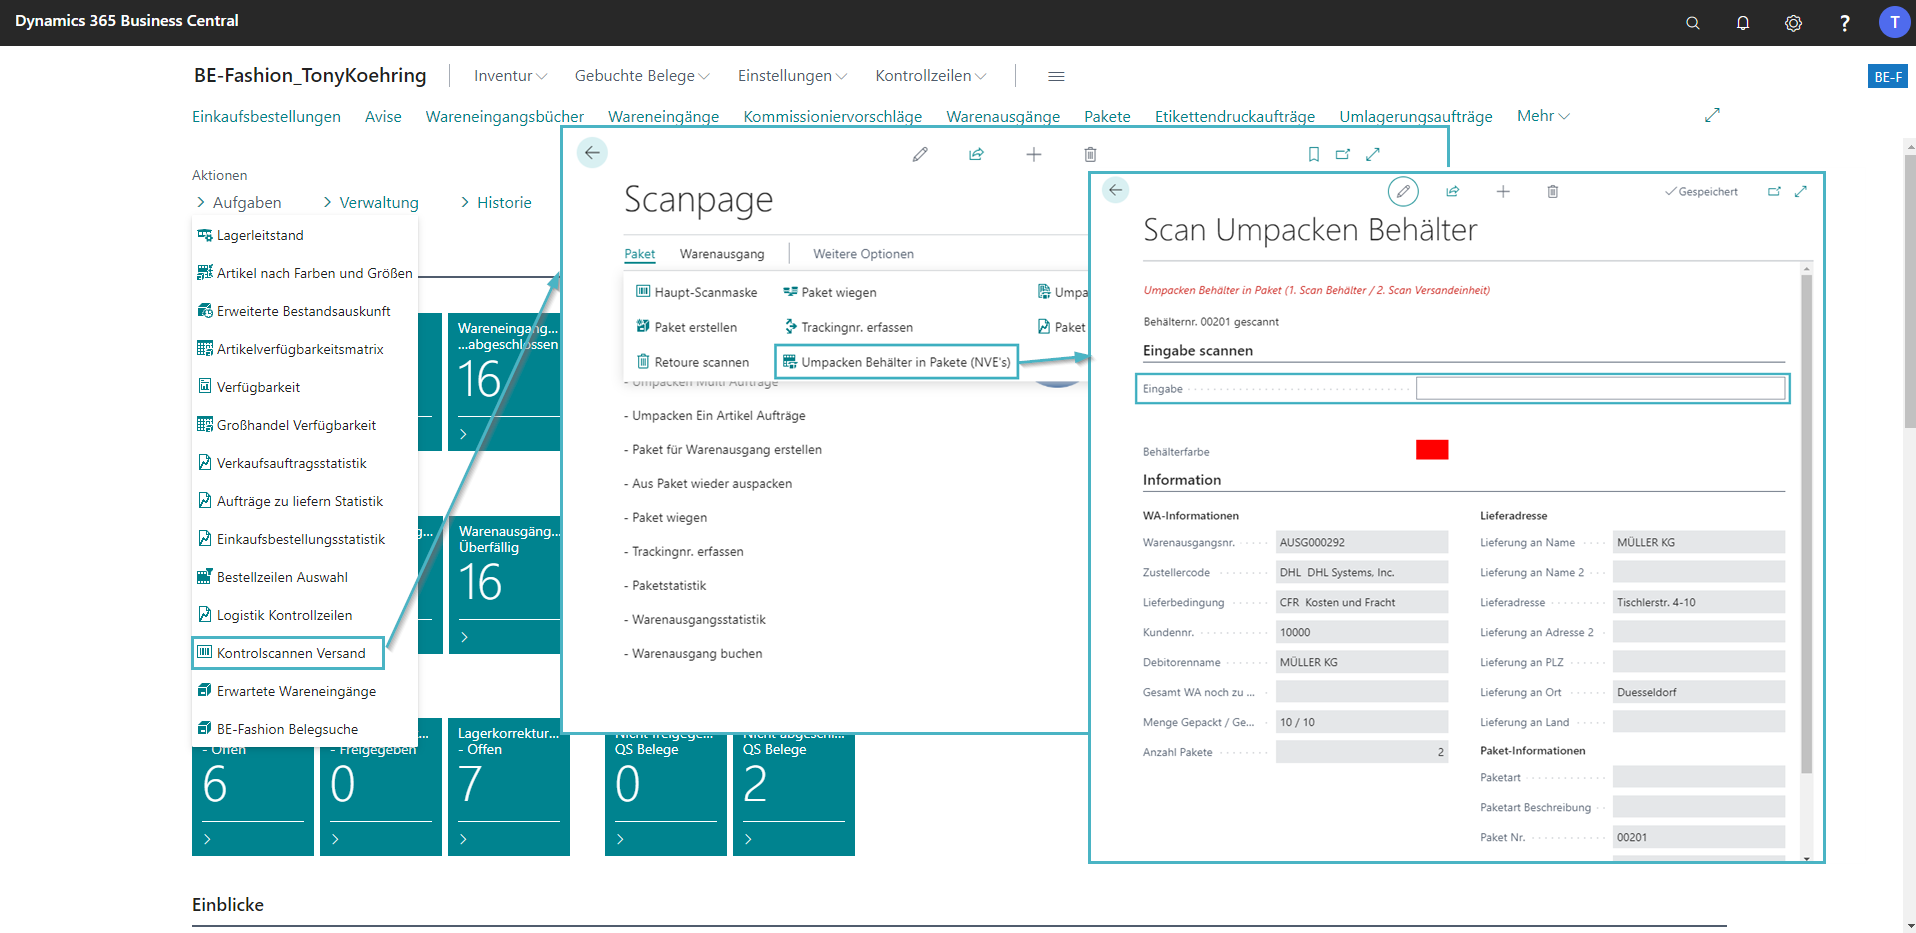1916x933 pixels.
Task: Click the bookmark icon on Scanpage
Action: pyautogui.click(x=1313, y=154)
